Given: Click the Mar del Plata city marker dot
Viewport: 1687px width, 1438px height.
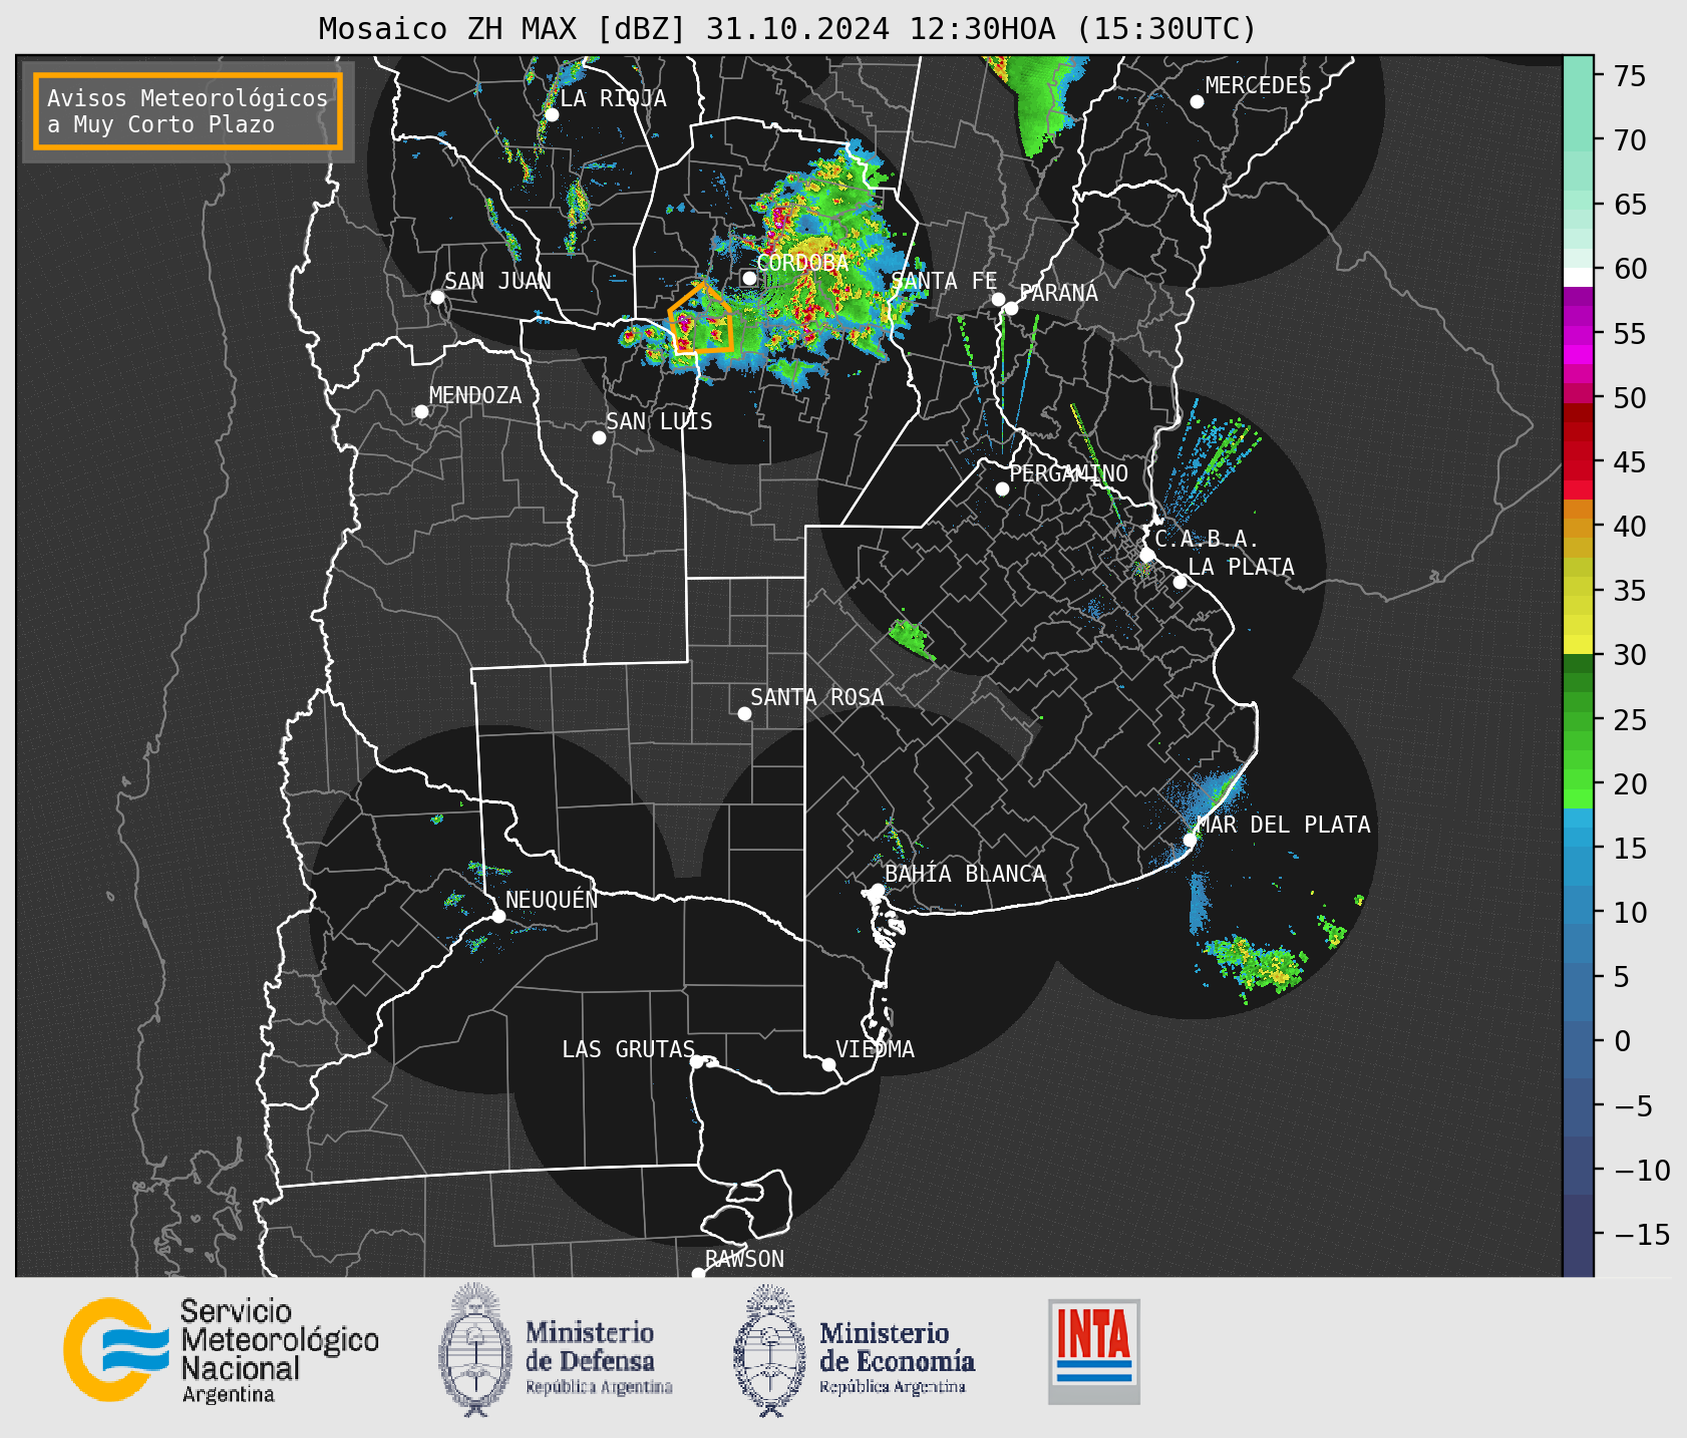Looking at the screenshot, I should point(1190,840).
